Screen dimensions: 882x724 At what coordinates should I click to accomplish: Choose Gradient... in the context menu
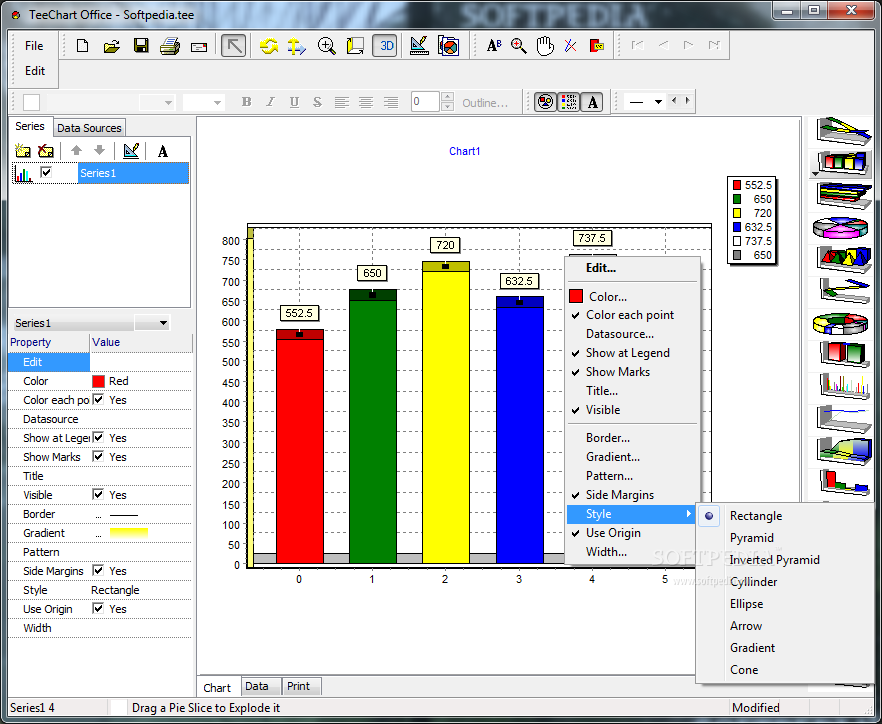(613, 457)
